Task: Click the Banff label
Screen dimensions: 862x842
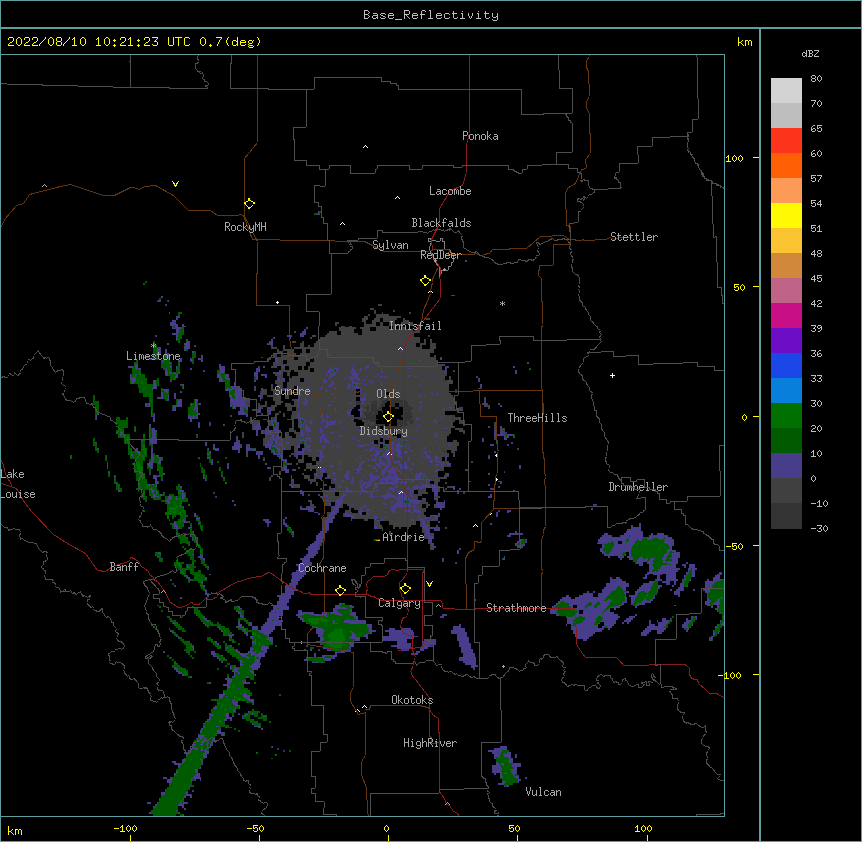Action: pos(124,567)
